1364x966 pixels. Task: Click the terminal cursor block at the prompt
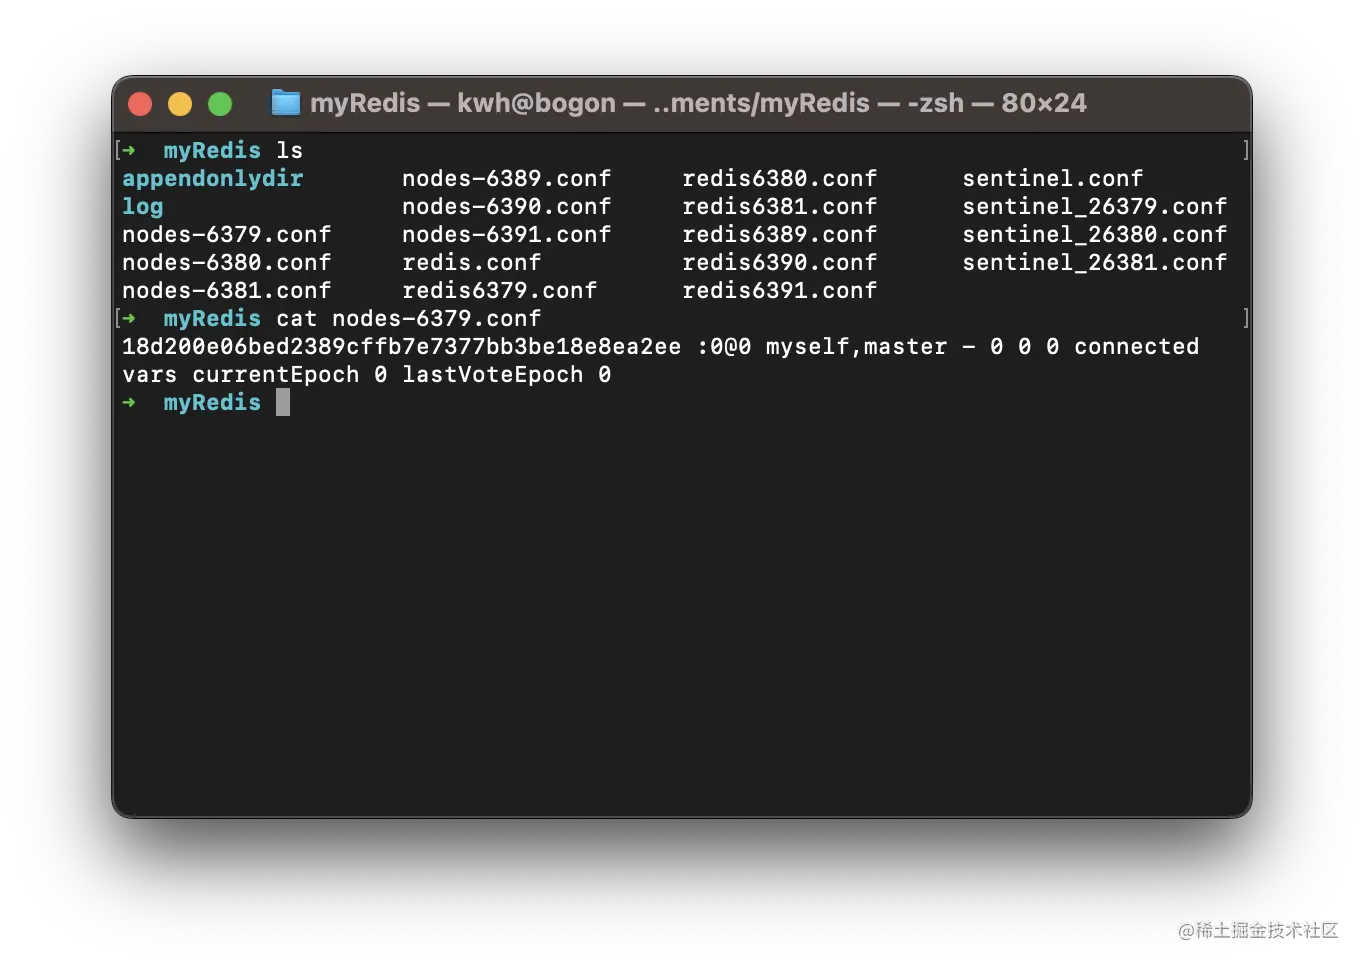pyautogui.click(x=283, y=403)
